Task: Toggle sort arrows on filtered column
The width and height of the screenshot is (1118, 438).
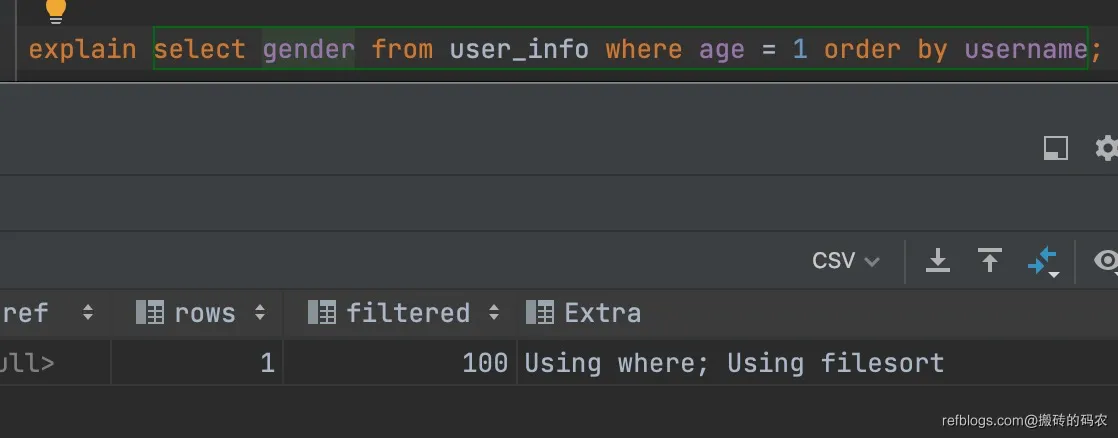Action: coord(493,313)
